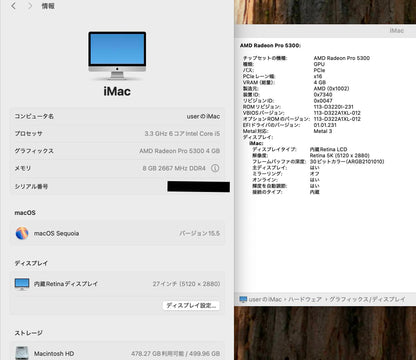The image size is (416, 360).
Task: Click the グラフィックス row label
Action: click(x=34, y=151)
